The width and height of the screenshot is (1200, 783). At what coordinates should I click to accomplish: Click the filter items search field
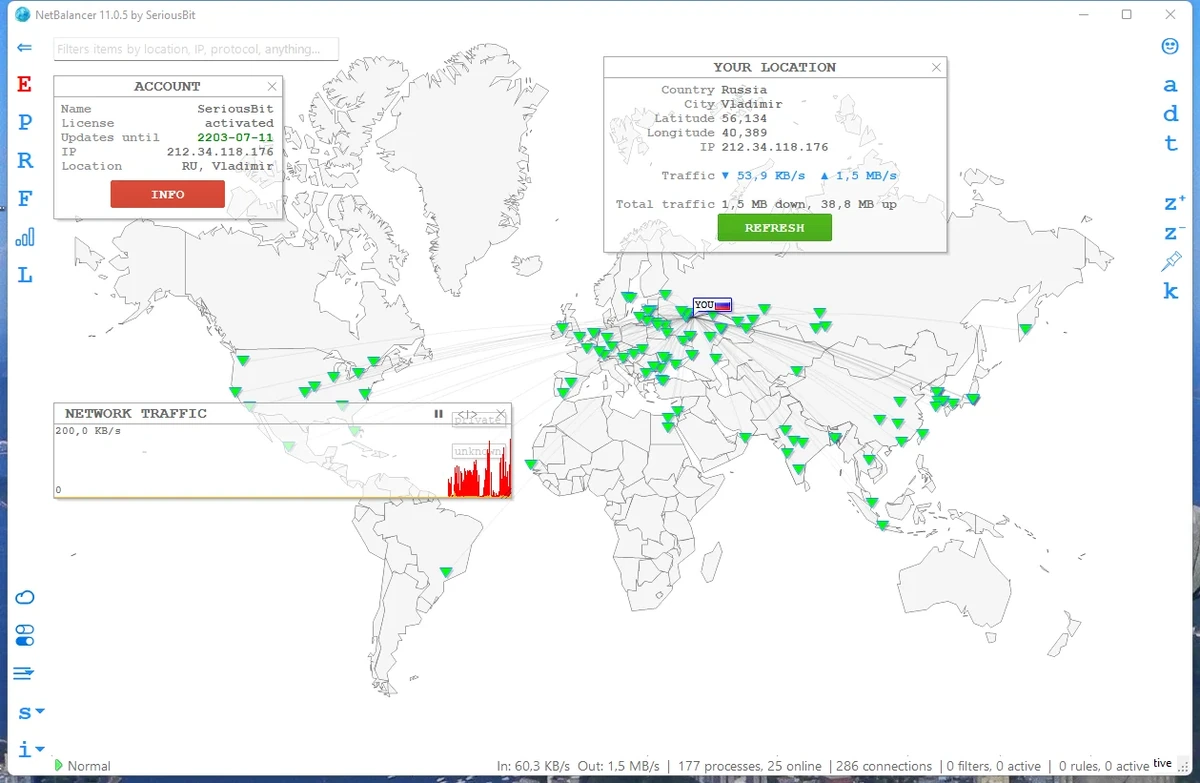point(197,49)
